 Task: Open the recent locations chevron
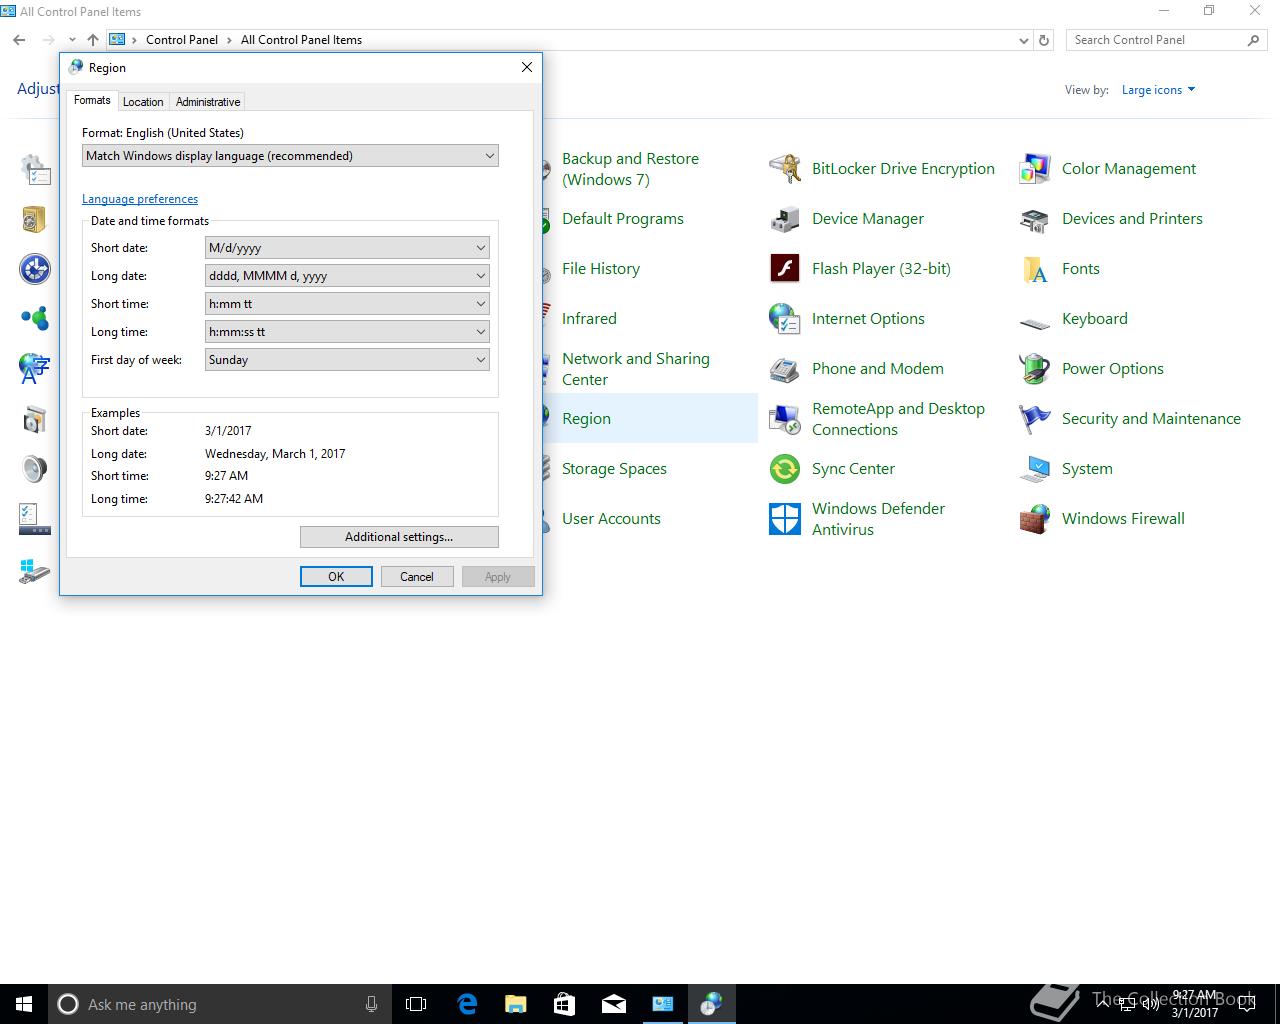pyautogui.click(x=72, y=40)
